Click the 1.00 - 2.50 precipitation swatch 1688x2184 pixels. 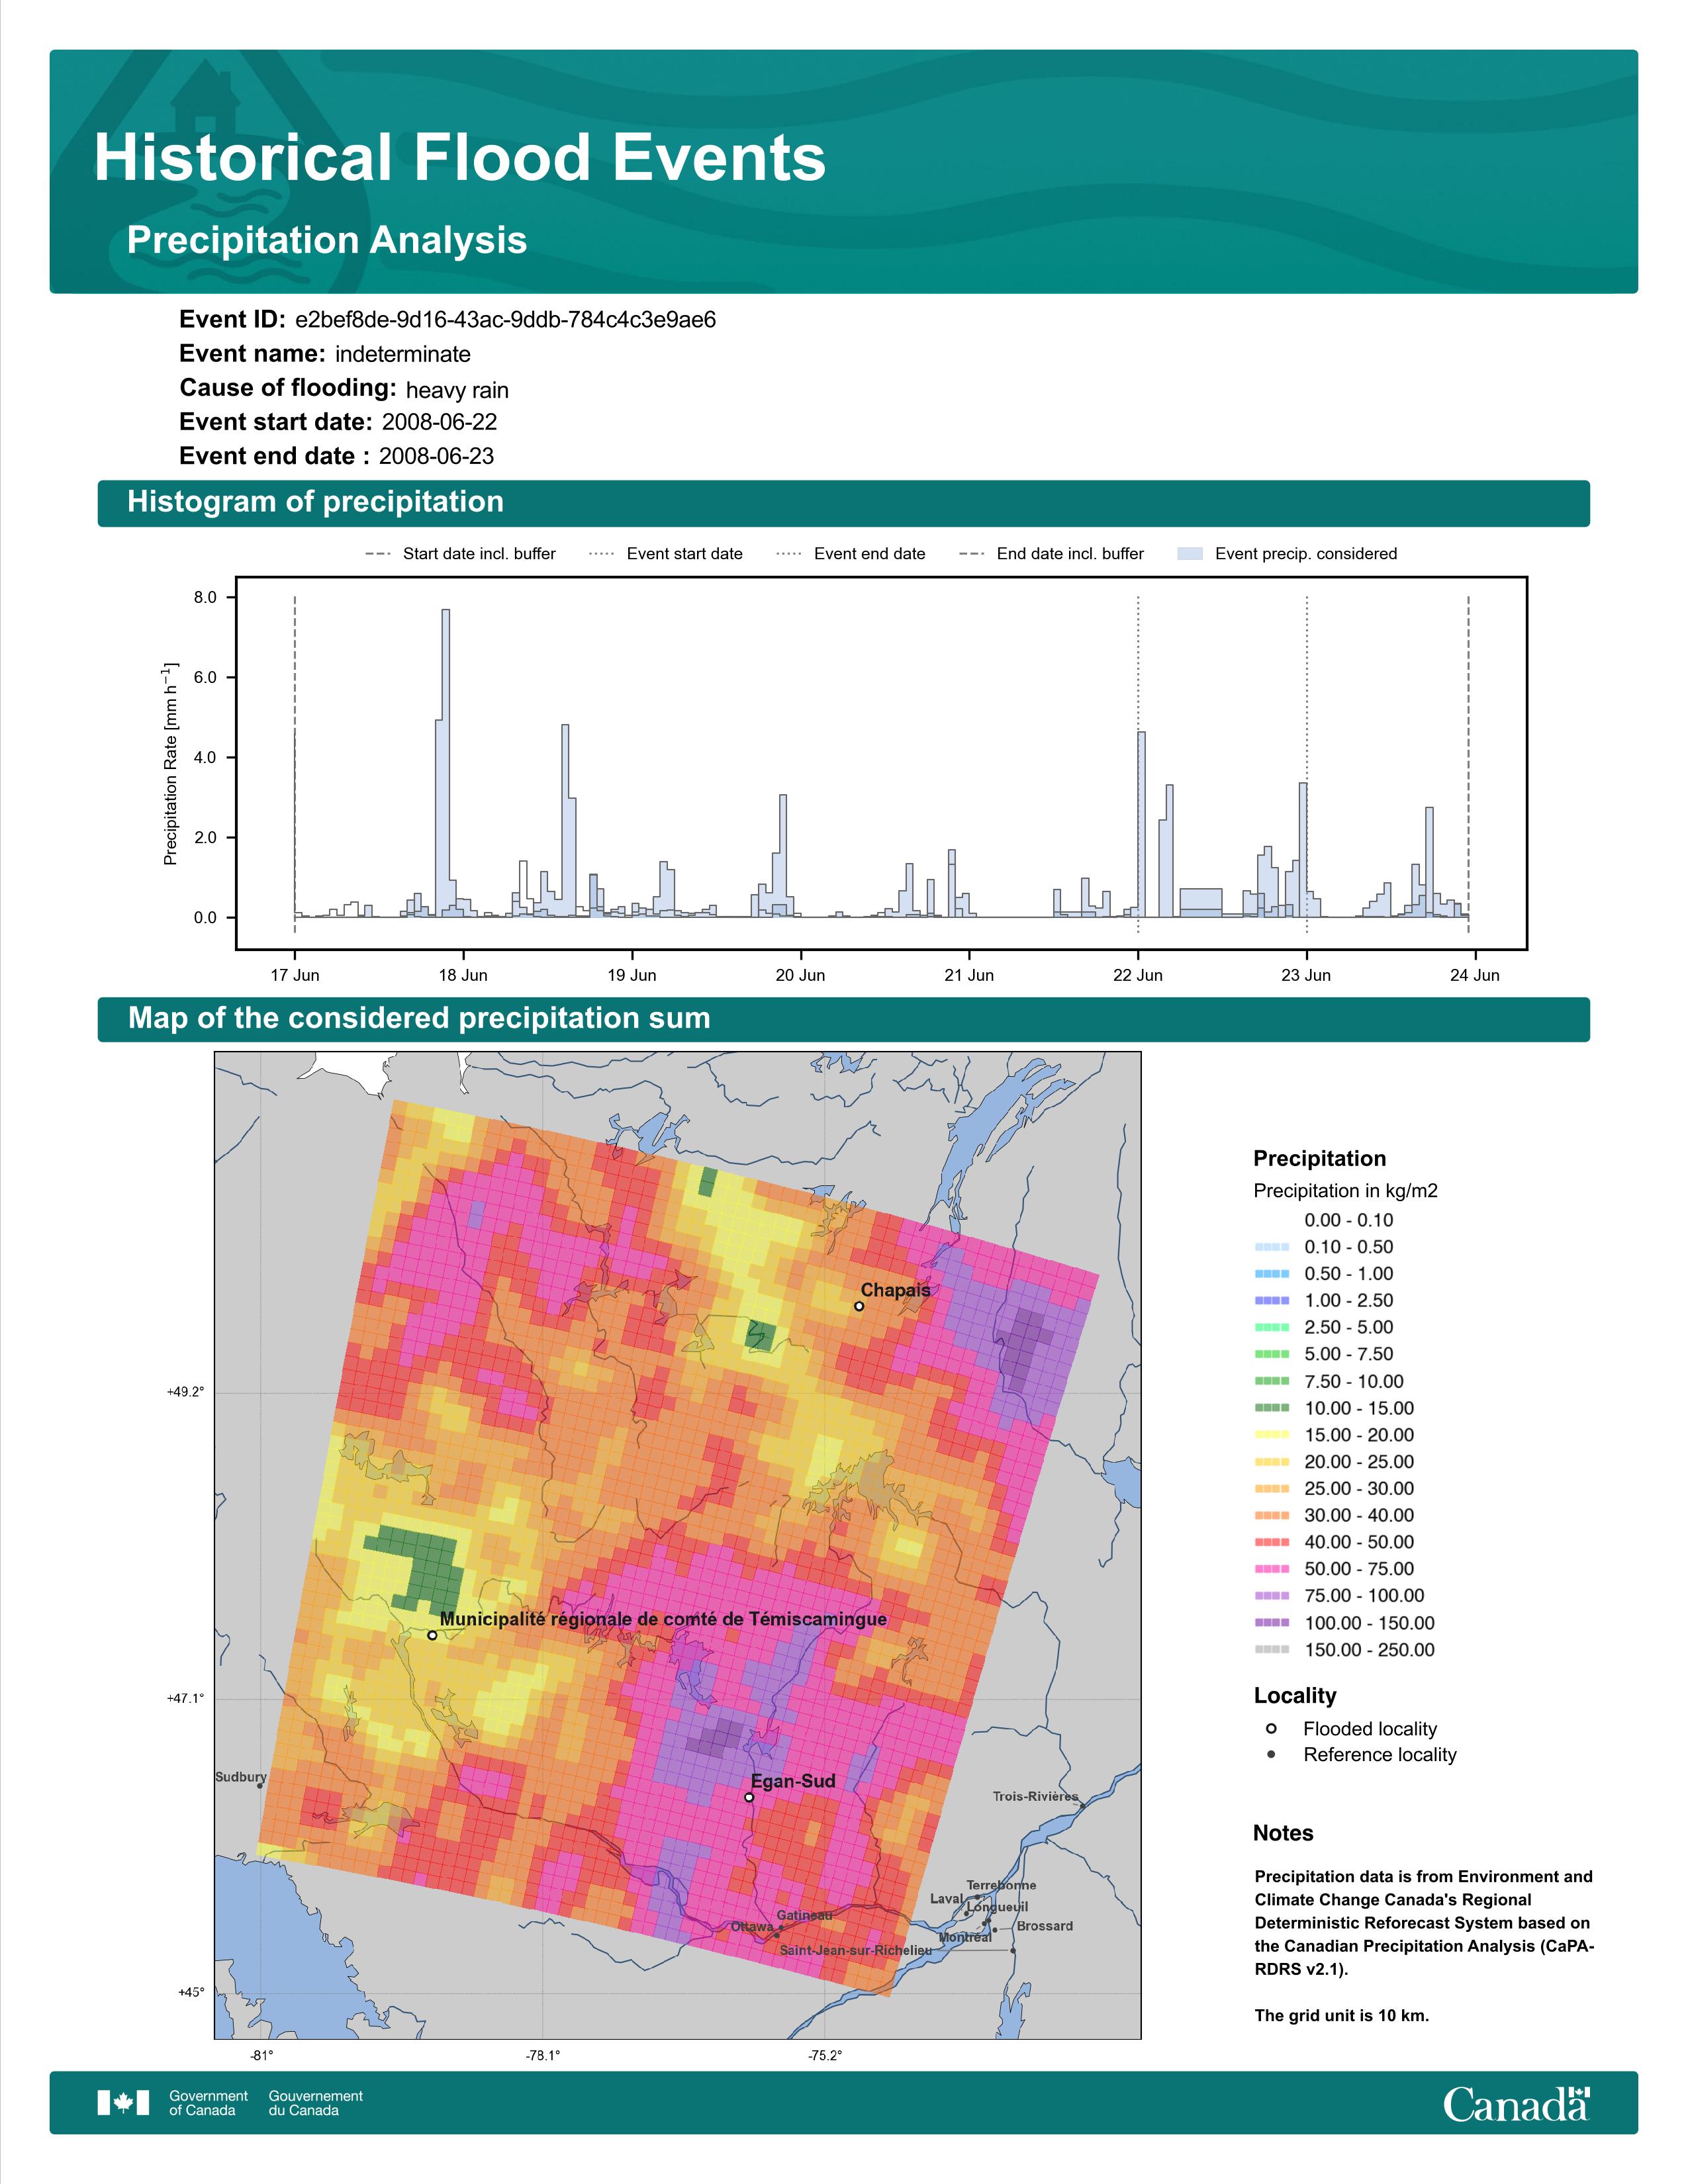1271,1301
